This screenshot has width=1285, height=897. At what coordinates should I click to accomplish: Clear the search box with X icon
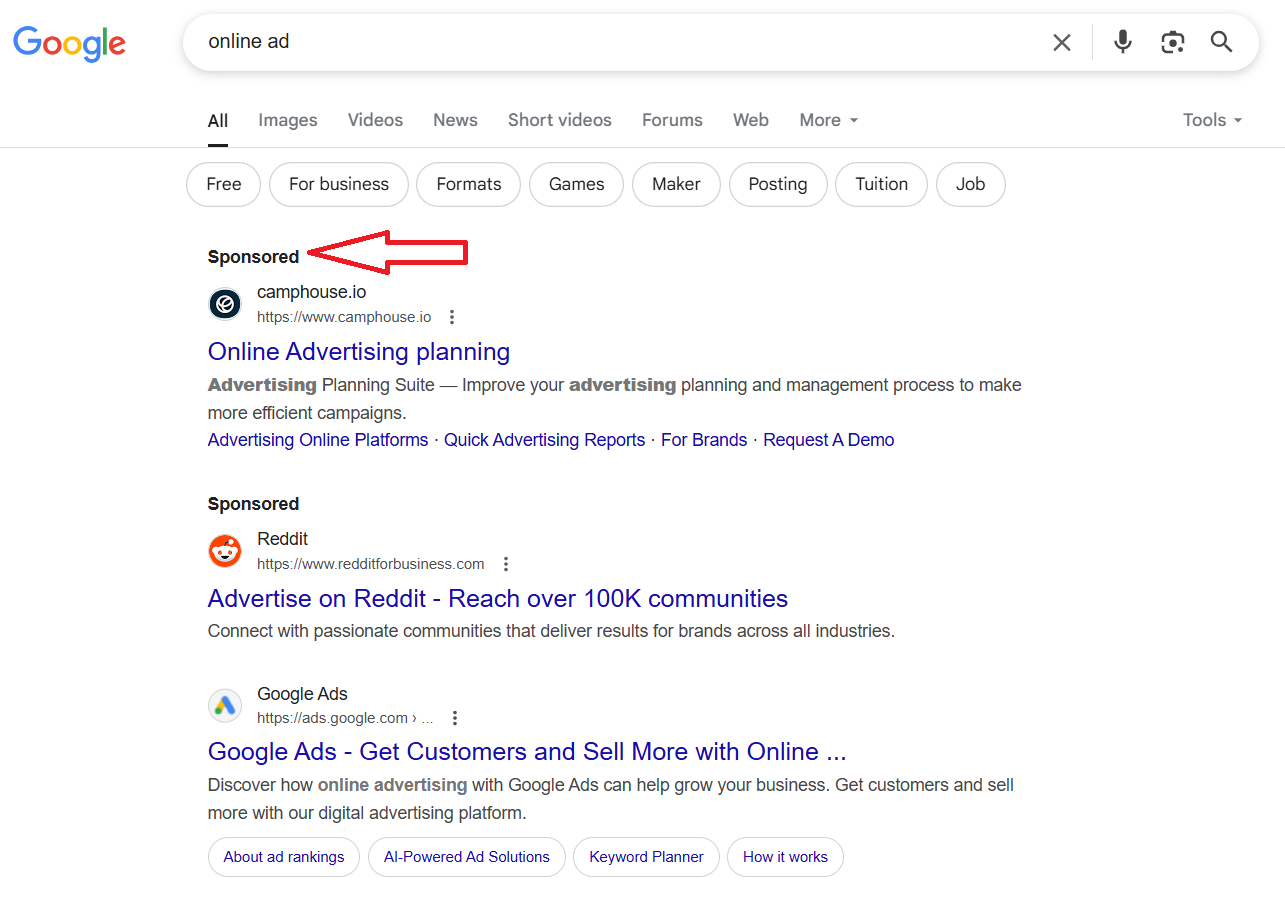click(1061, 42)
